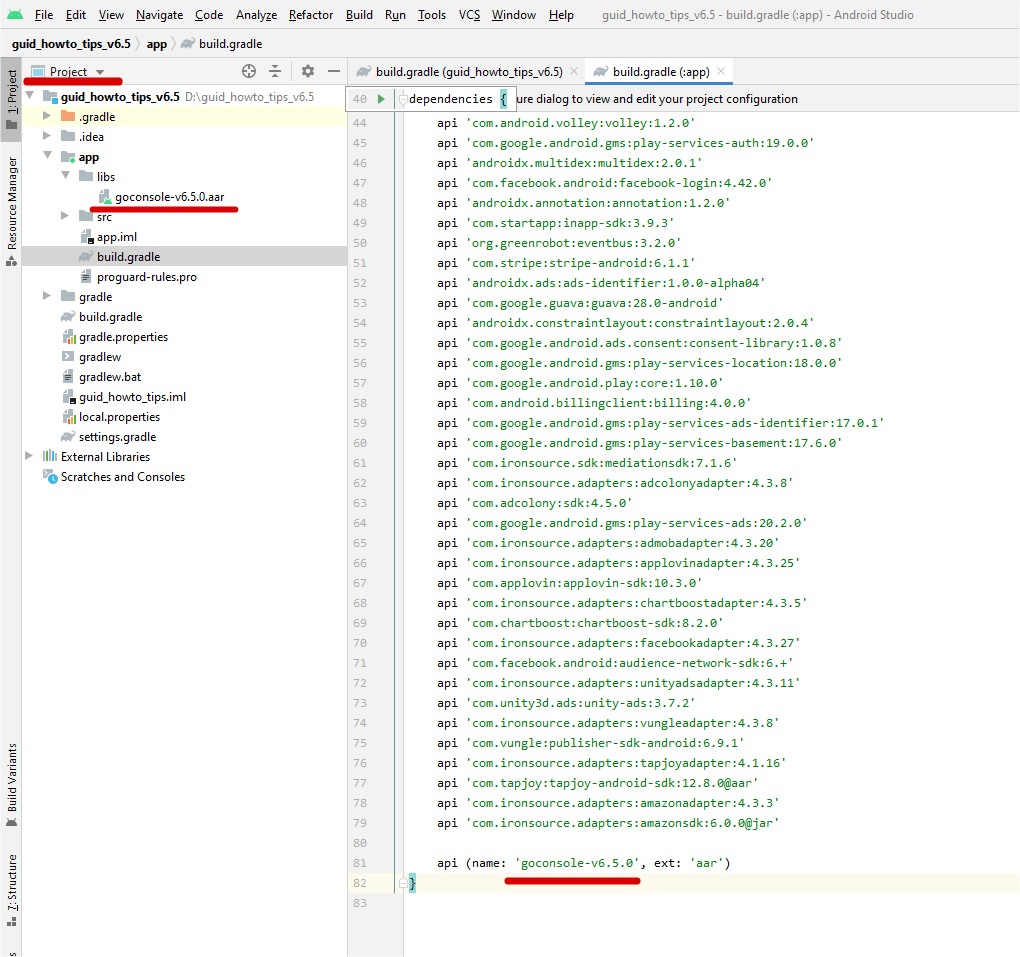
Task: Collapse guid_howto_tips_v6.5 root node
Action: [x=30, y=96]
